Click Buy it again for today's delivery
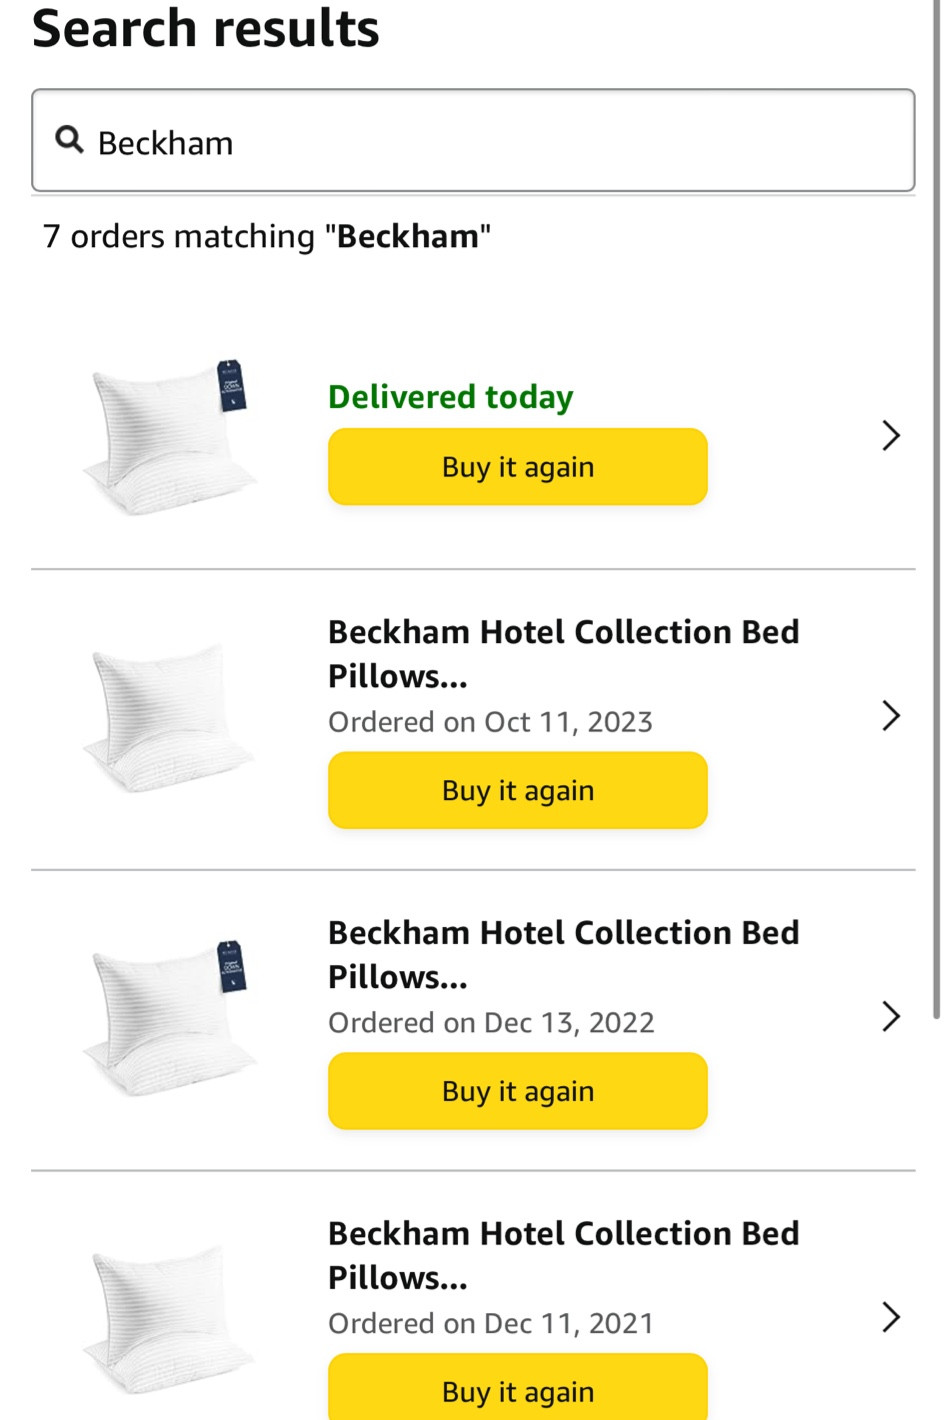This screenshot has width=947, height=1420. (x=517, y=466)
